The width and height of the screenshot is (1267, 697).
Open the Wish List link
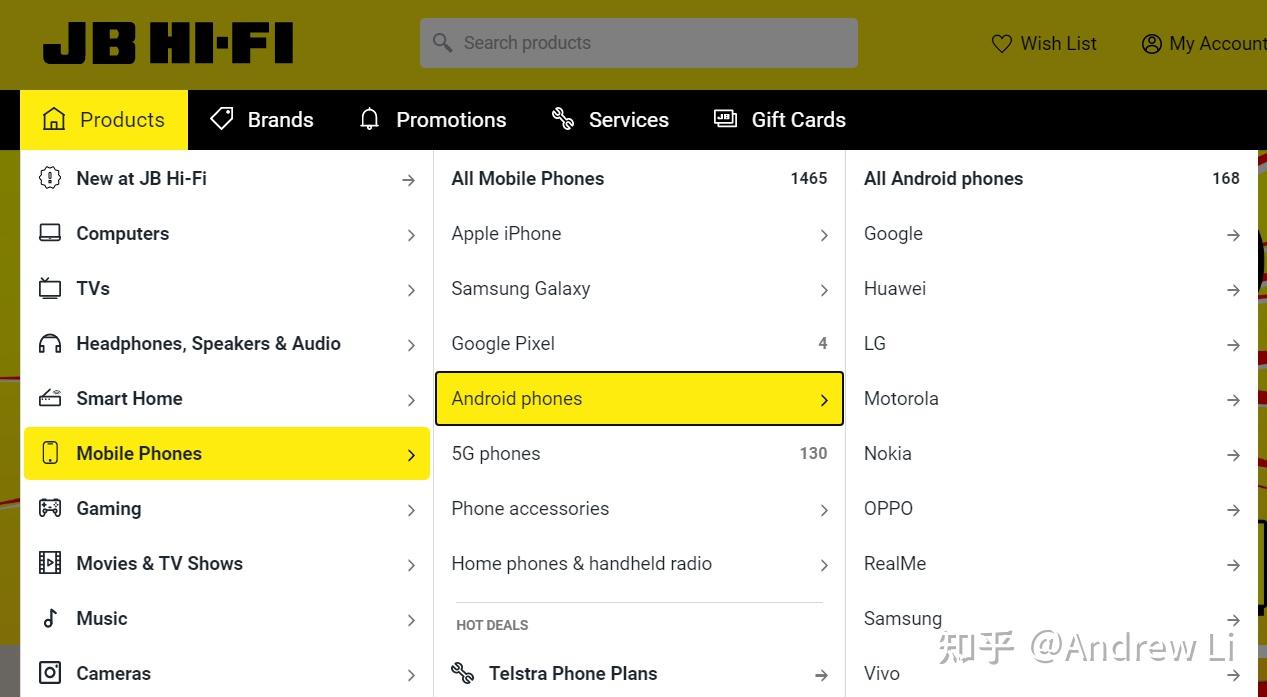(x=1044, y=44)
